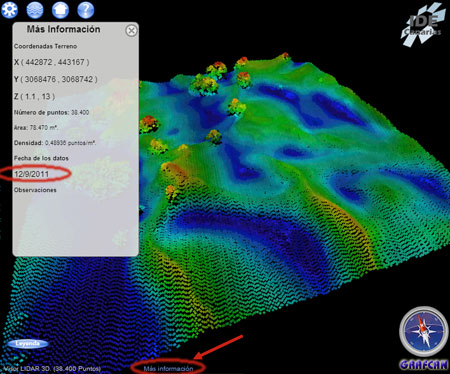The image size is (450, 374).
Task: Click the Más Información panel title
Action: [64, 29]
